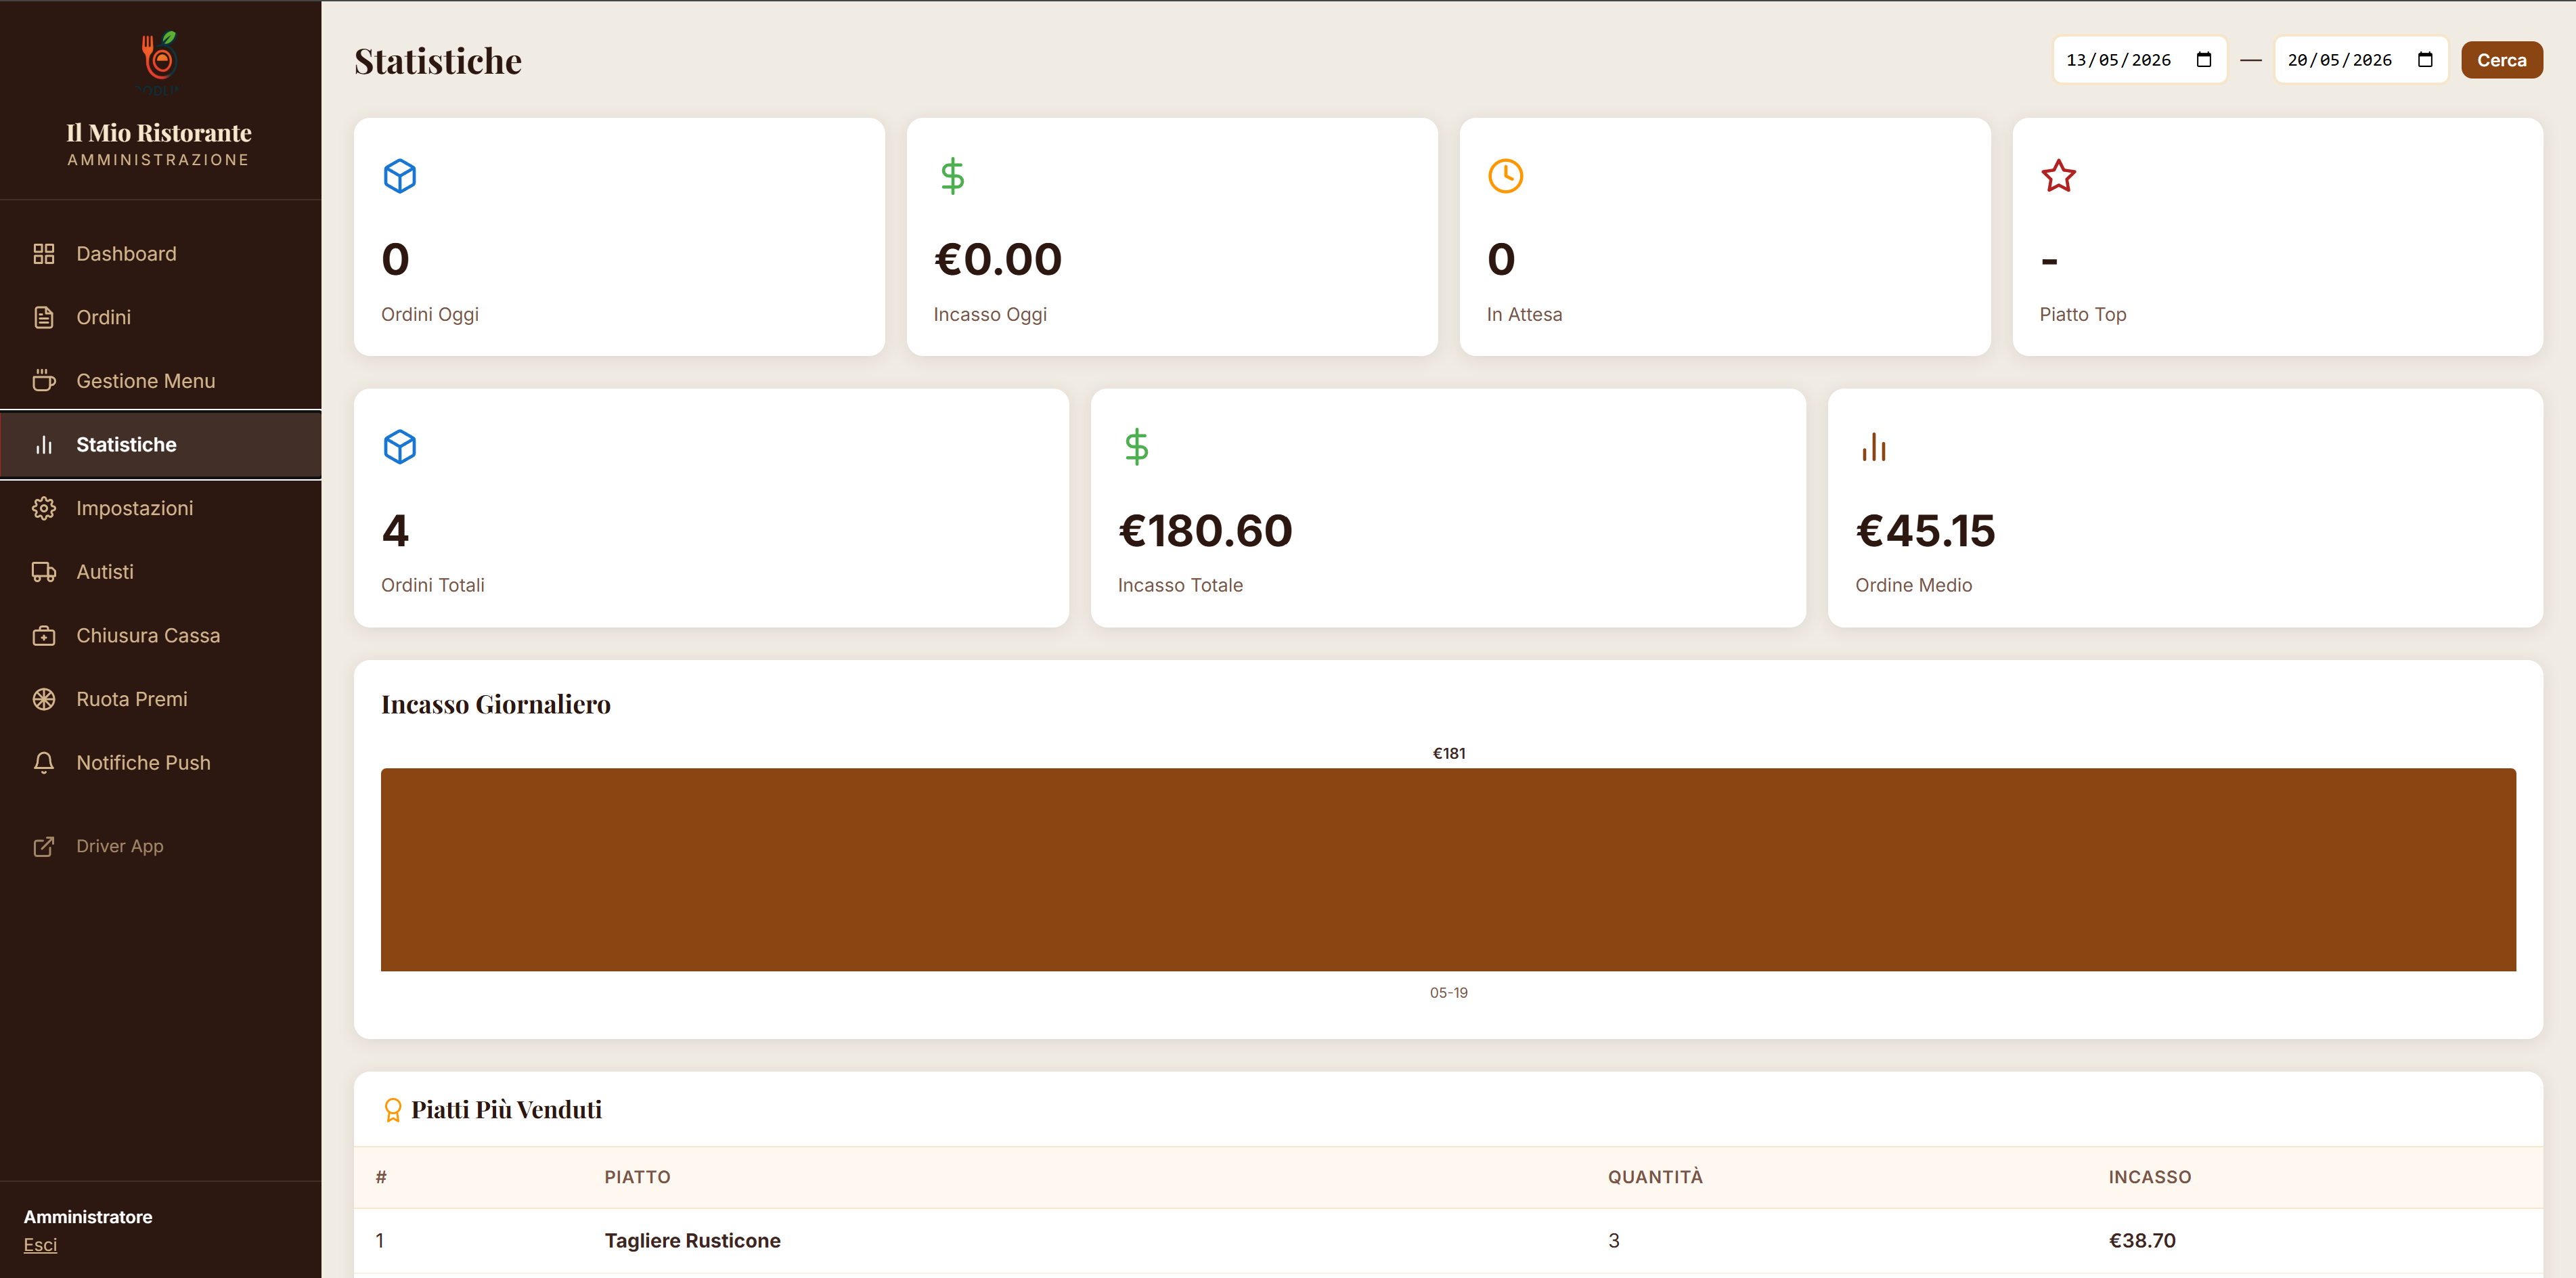2576x1278 pixels.
Task: Click the Il Mio Ristorante title
Action: pos(159,133)
